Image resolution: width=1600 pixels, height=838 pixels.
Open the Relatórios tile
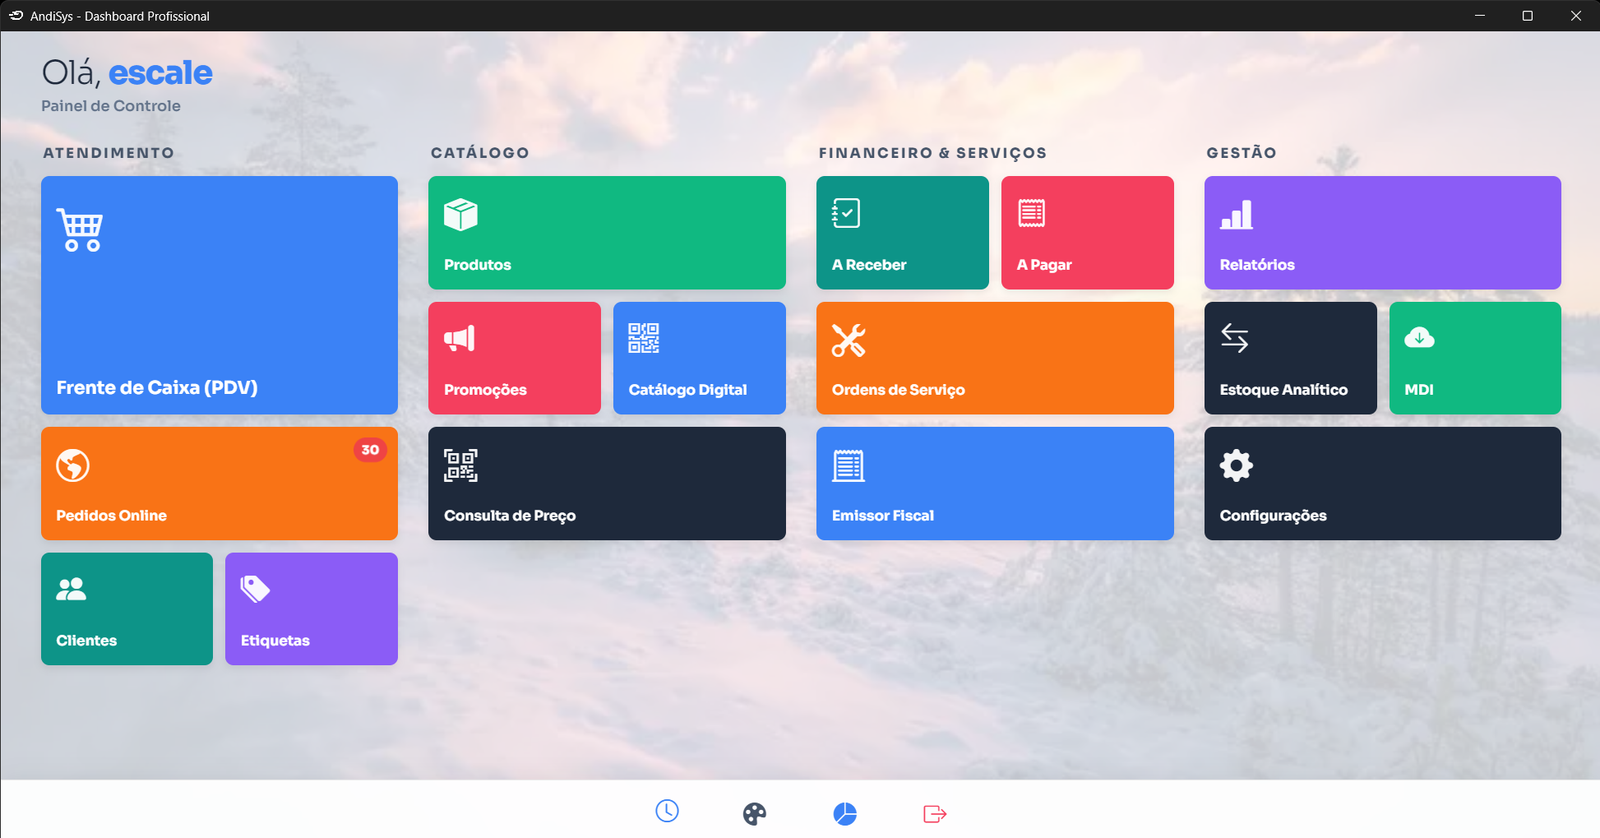1382,233
